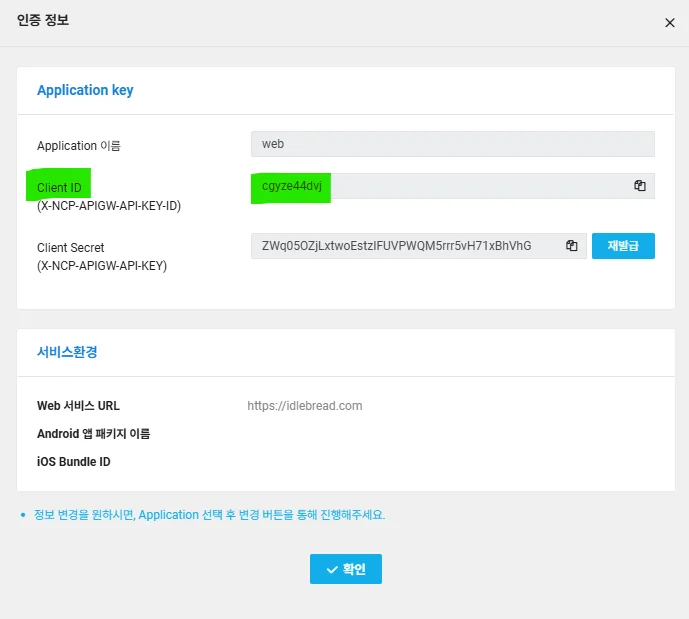Confirm with the 확인 button
The width and height of the screenshot is (689, 619).
[x=346, y=569]
